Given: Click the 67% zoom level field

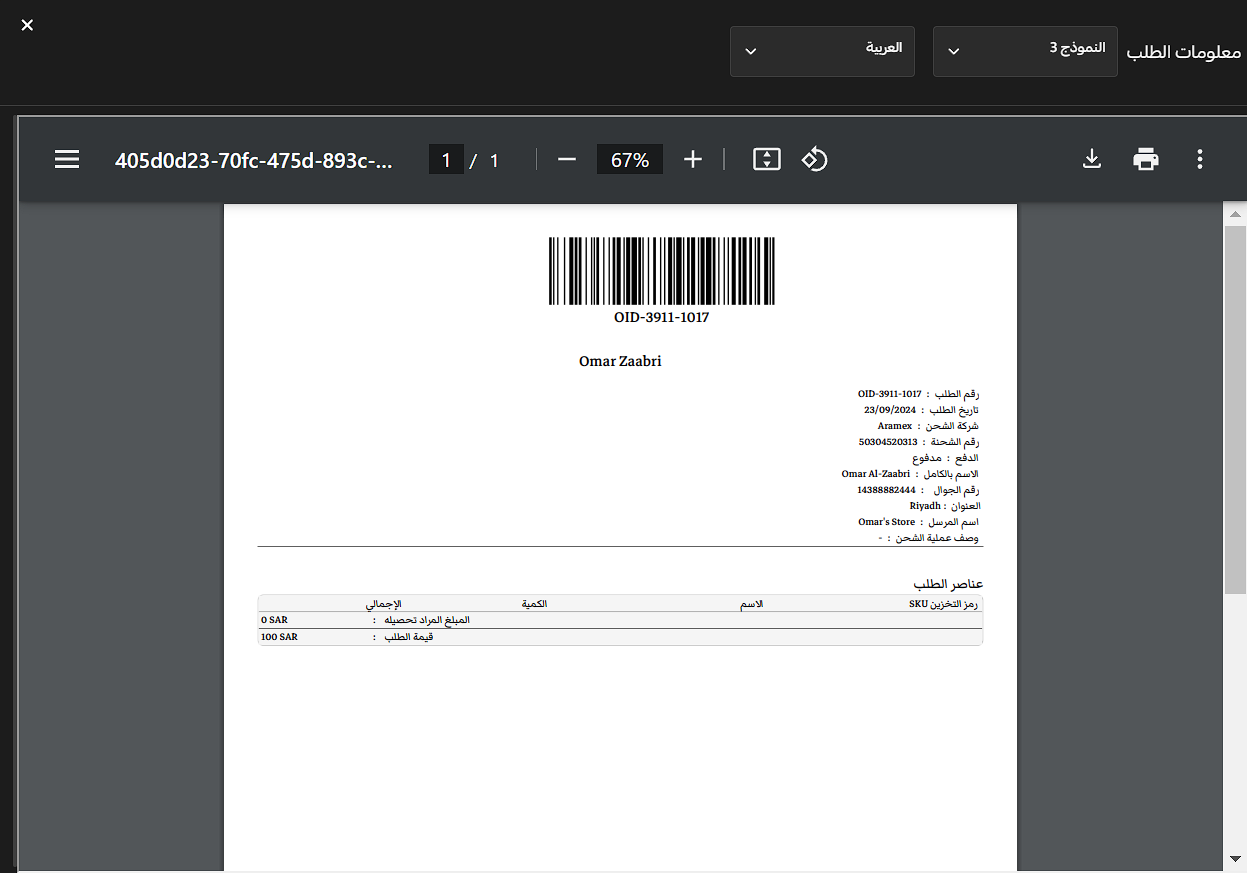Looking at the screenshot, I should click(x=630, y=159).
